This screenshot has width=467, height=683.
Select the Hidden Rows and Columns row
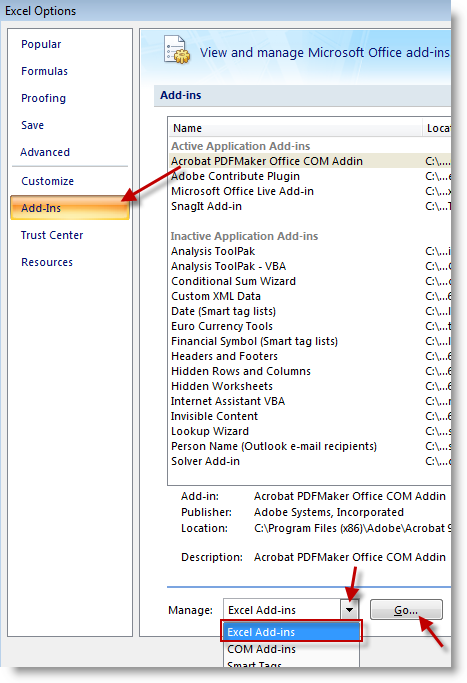(x=310, y=372)
